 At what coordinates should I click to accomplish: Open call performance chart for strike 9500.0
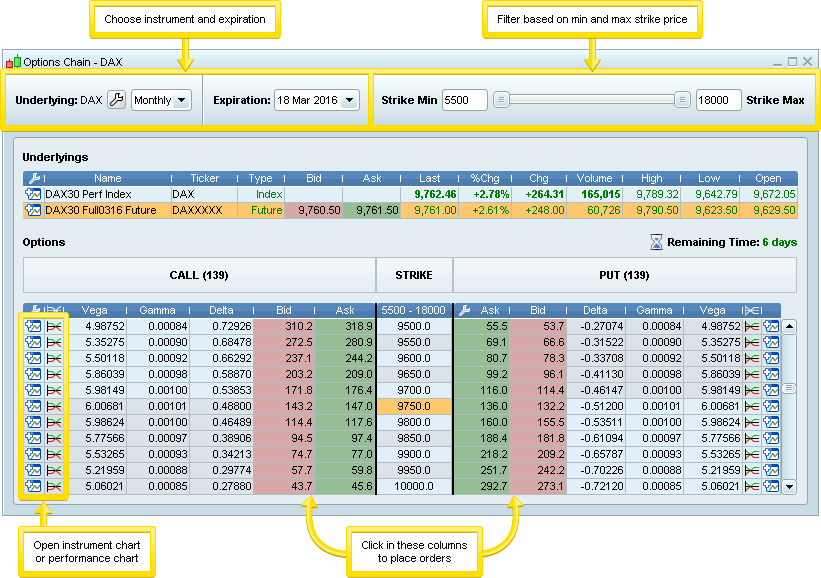click(x=54, y=327)
